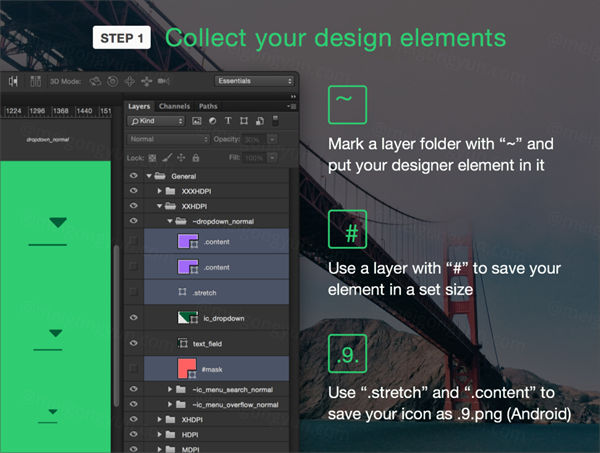Toggle visibility of ic_dropdown layer

[133, 317]
